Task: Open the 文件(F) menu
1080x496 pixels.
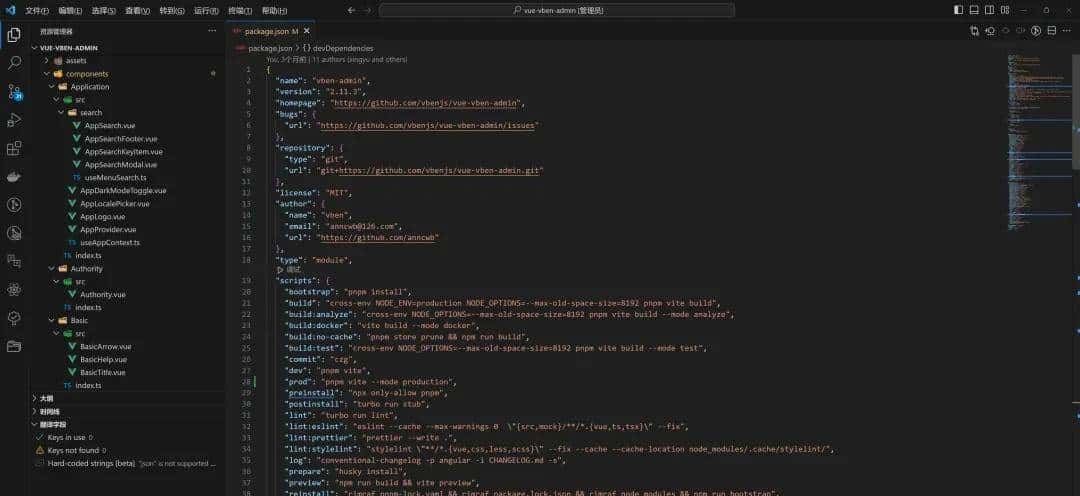Action: pos(37,10)
